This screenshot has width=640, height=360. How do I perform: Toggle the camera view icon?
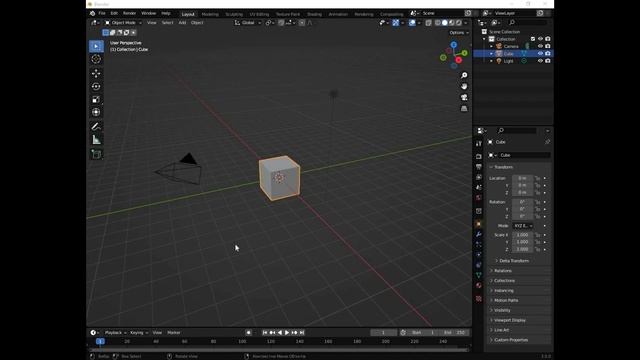[464, 98]
